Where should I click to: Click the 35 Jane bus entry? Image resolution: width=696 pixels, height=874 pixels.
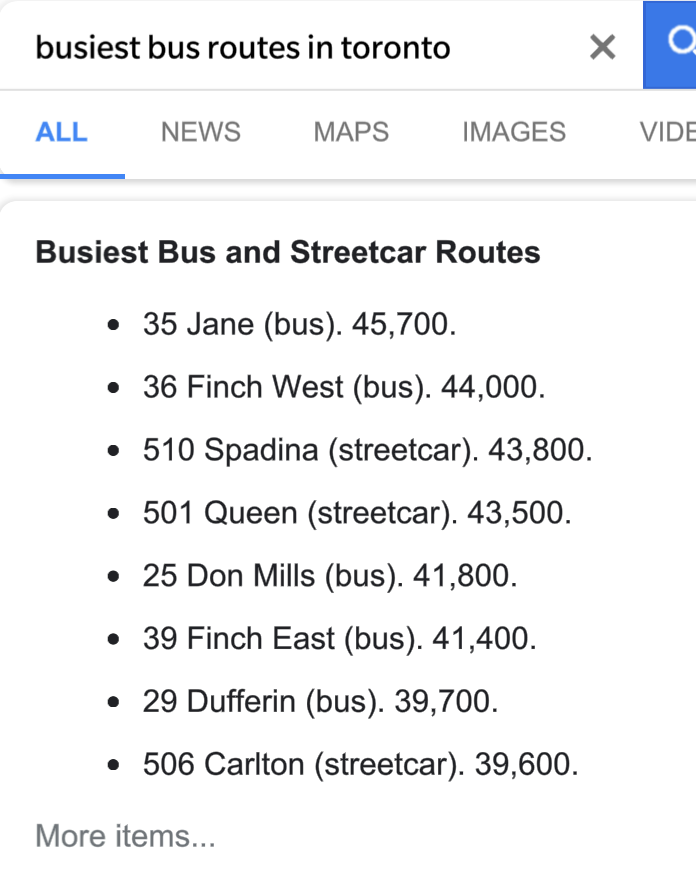point(299,325)
